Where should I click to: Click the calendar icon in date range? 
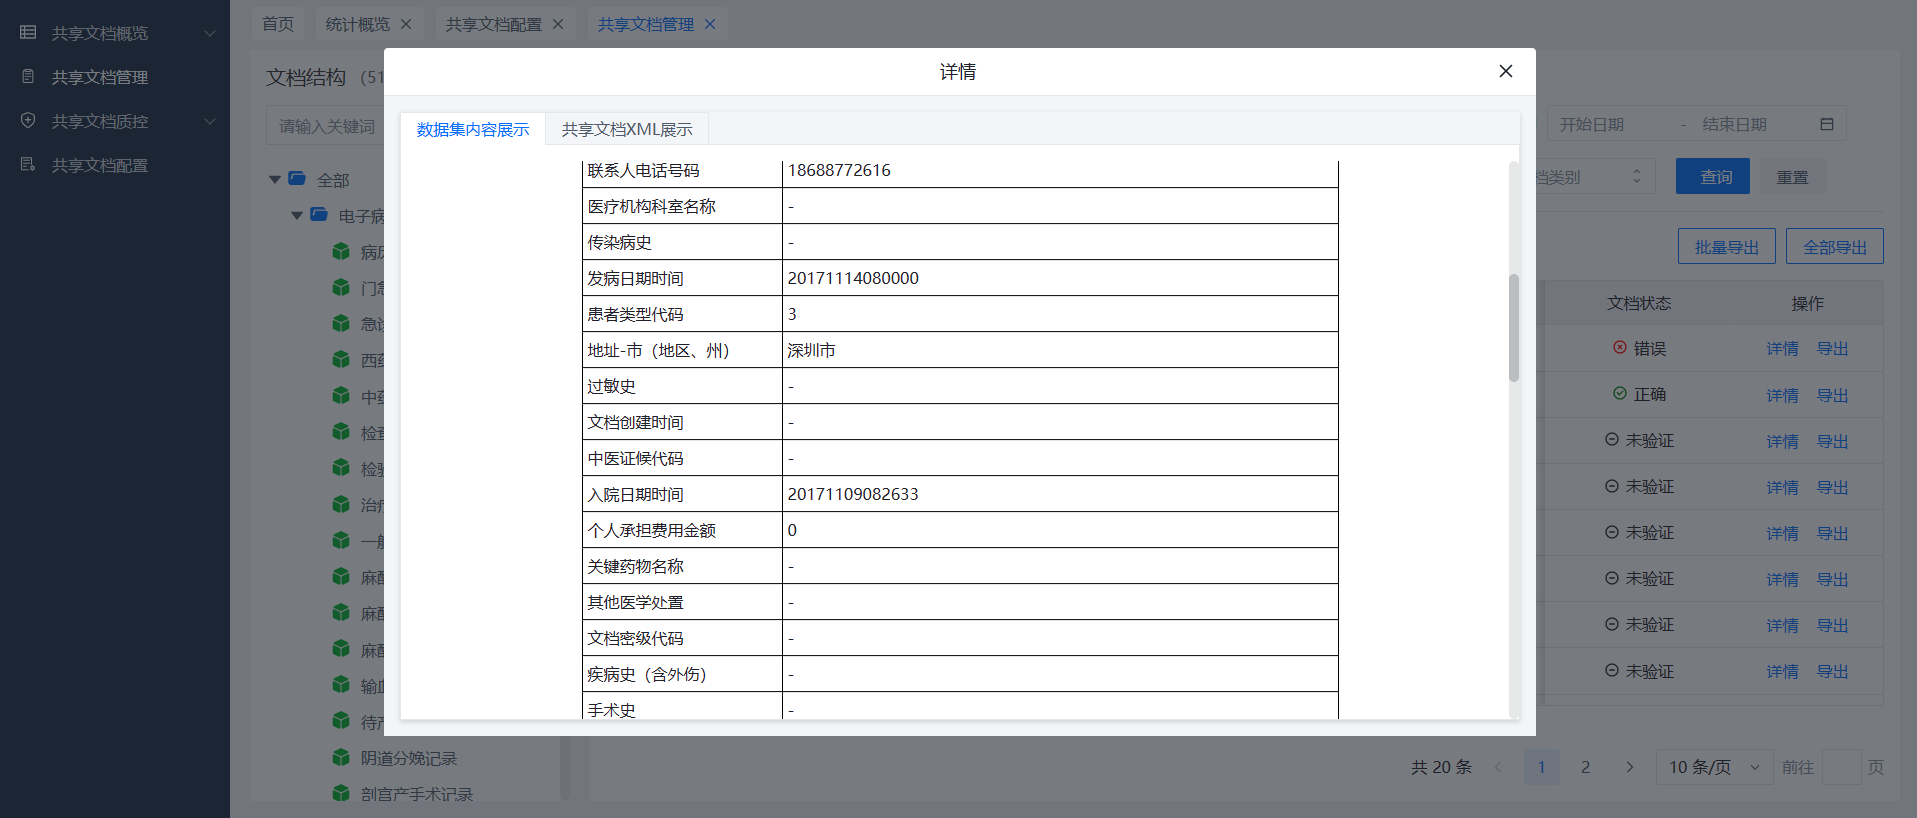pos(1827,124)
